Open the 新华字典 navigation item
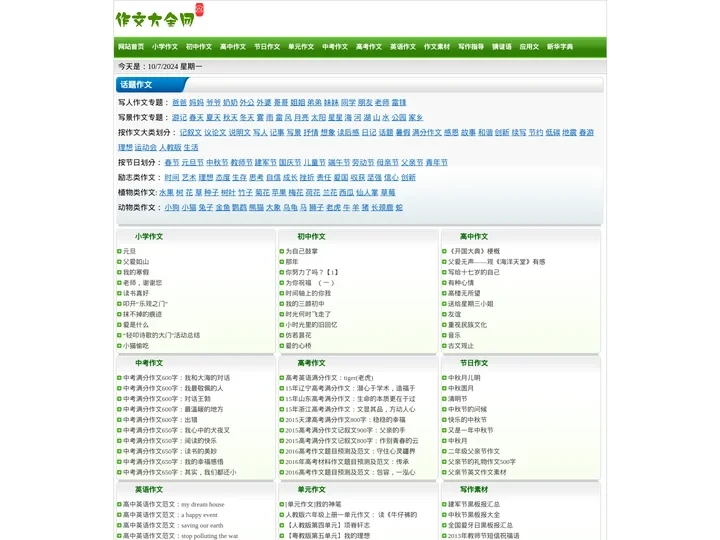Viewport: 720px width, 540px height. (x=560, y=47)
